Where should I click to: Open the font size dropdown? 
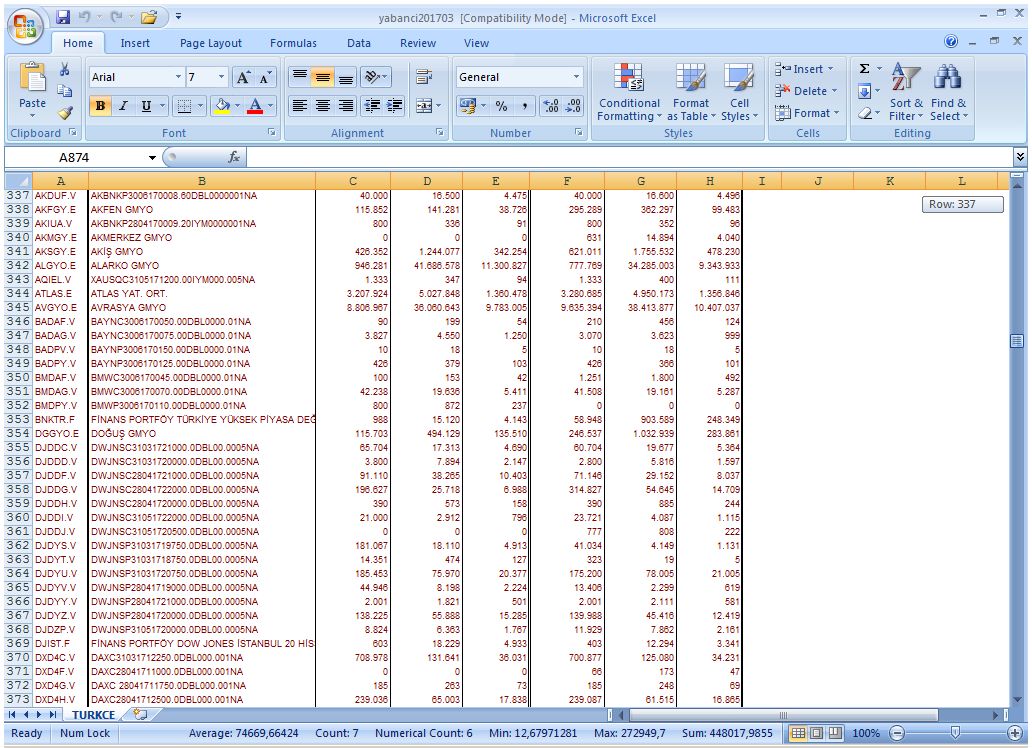(222, 77)
